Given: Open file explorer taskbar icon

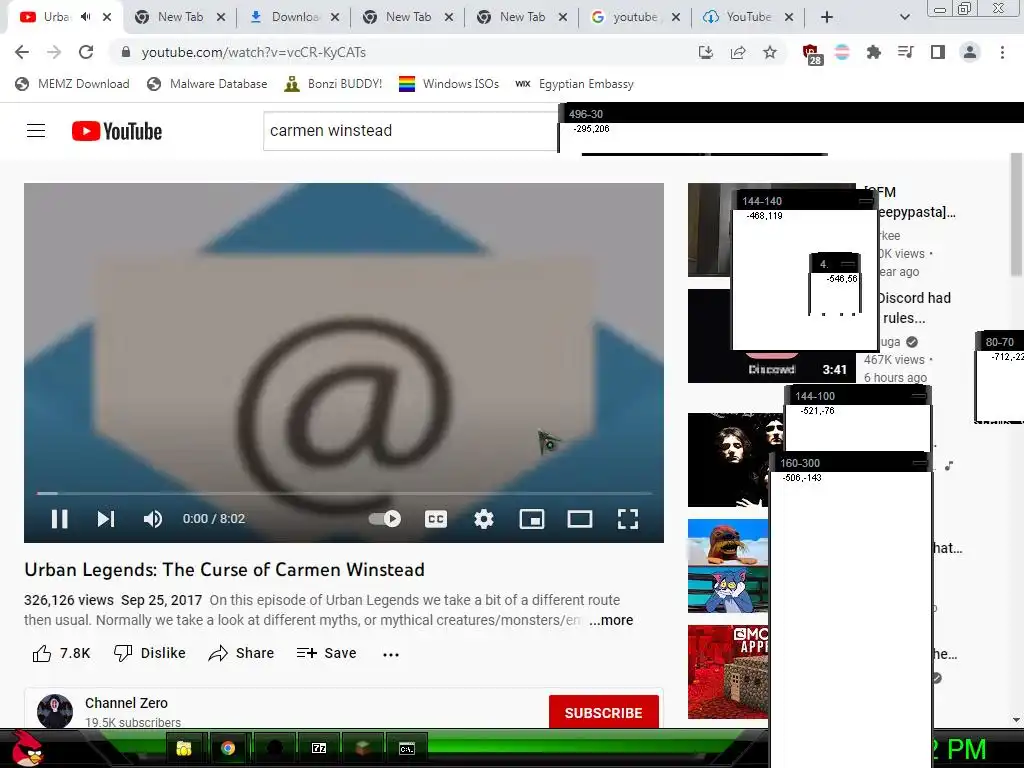Looking at the screenshot, I should tap(184, 748).
